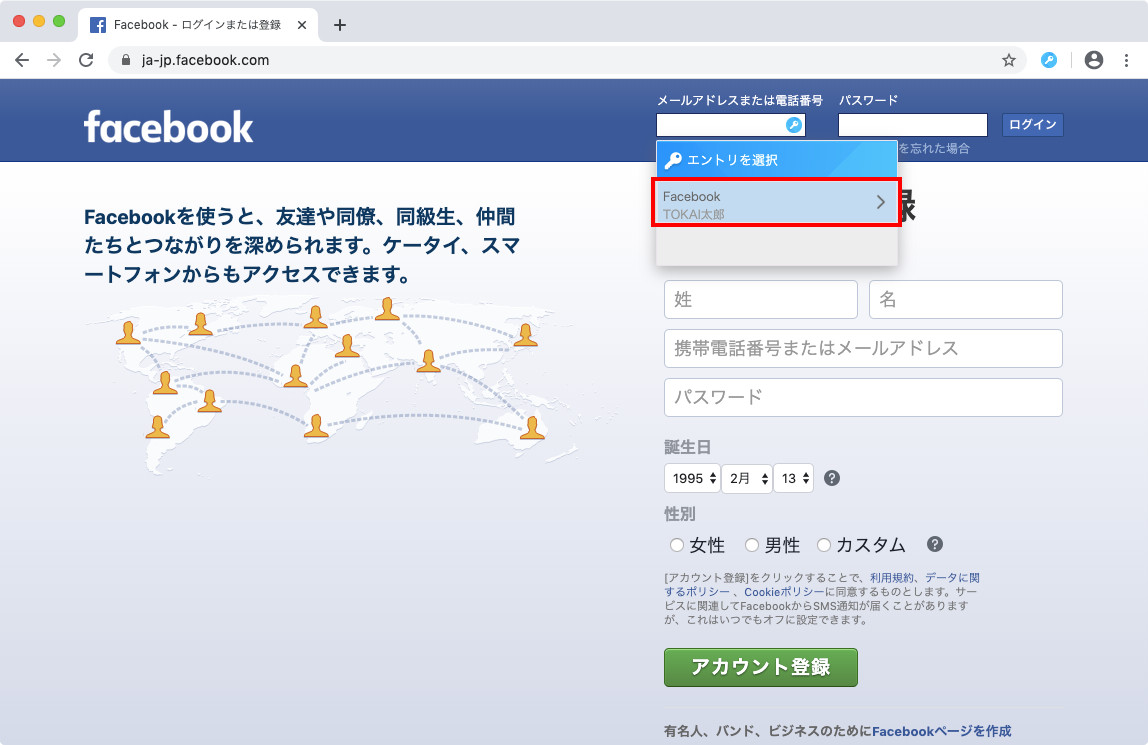Open the birth day dropdown showing 13
1148x745 pixels.
pyautogui.click(x=793, y=478)
